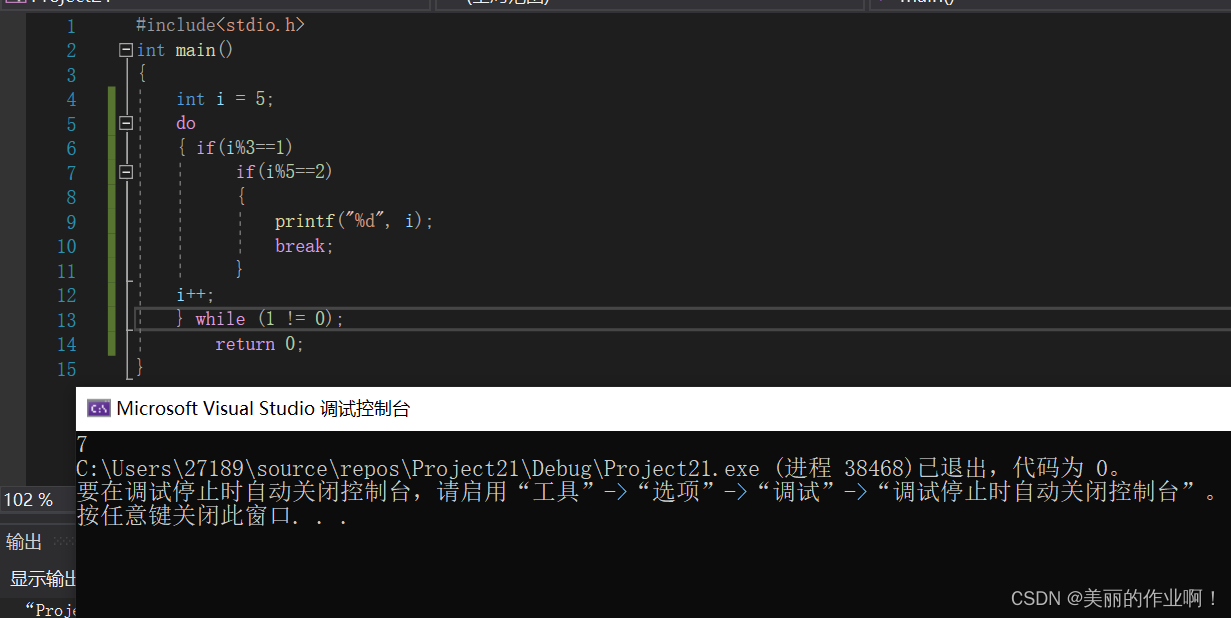Click line number 4 in the gutter

tap(71, 99)
